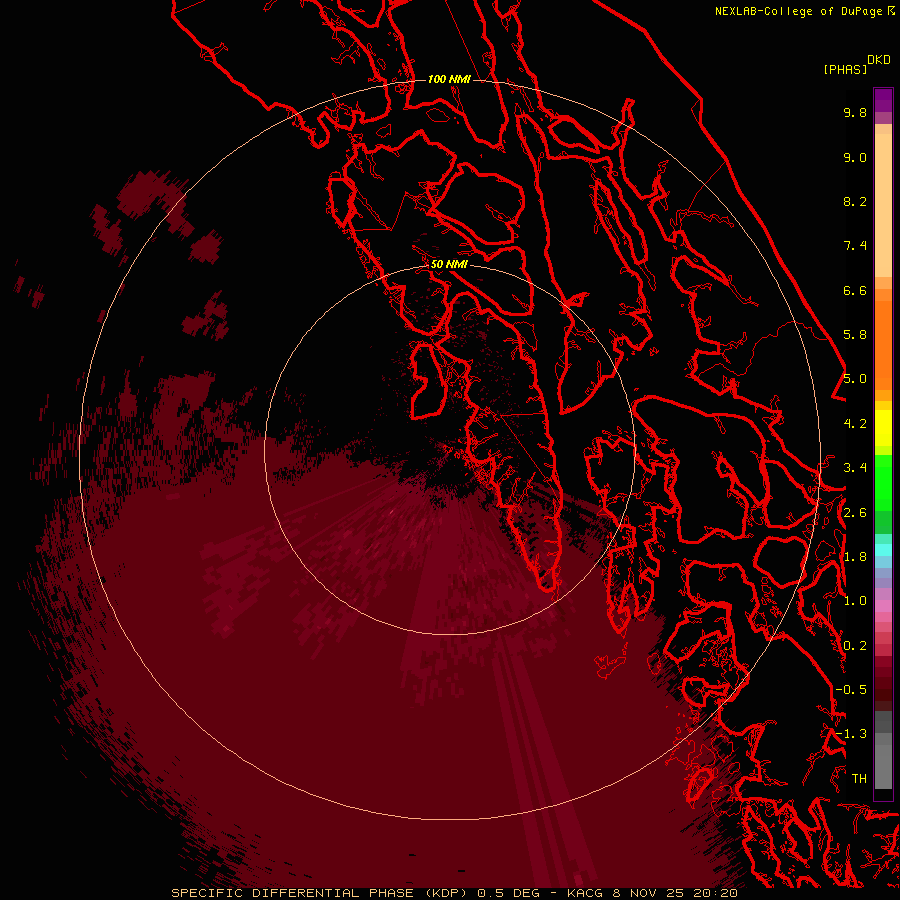Click the 5.0 legend value
Image resolution: width=900 pixels, height=900 pixels.
855,379
